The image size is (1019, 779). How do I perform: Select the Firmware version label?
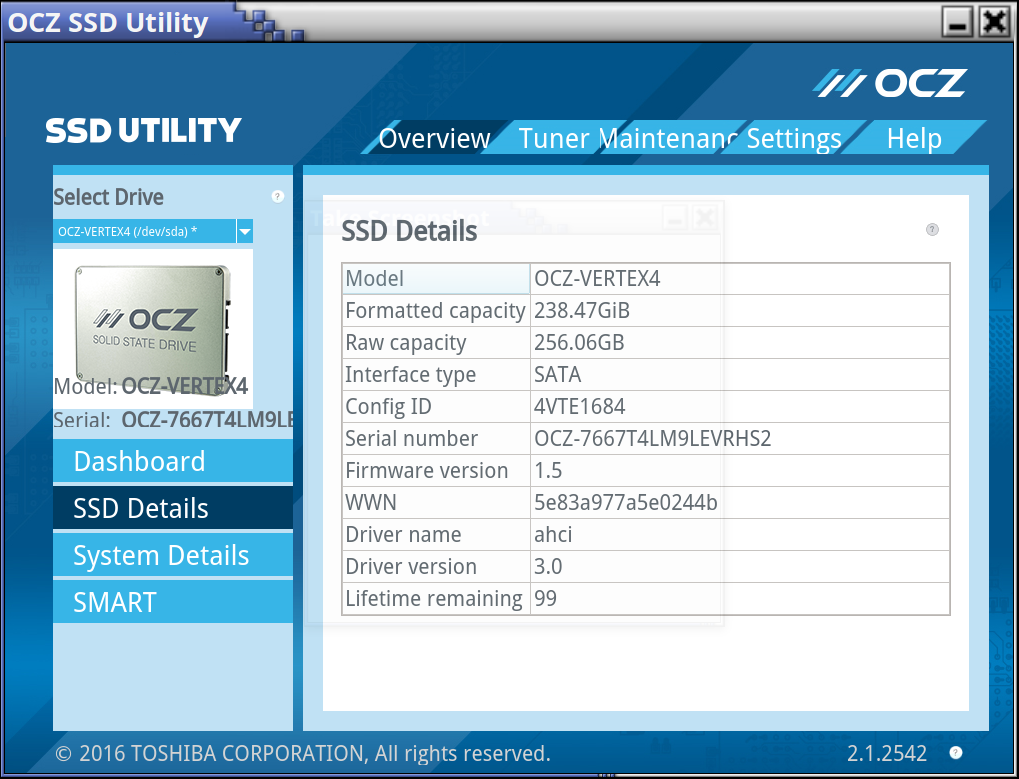[436, 470]
